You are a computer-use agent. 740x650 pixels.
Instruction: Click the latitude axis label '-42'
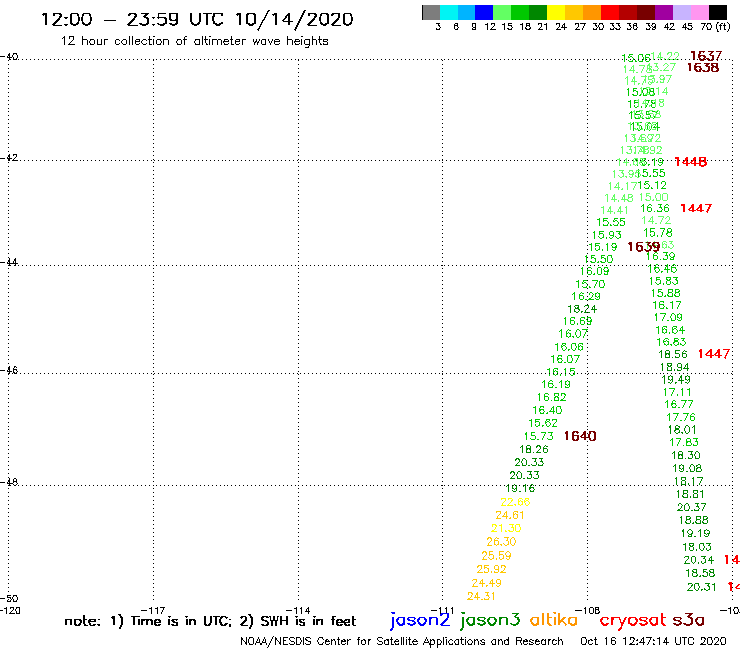9,158
